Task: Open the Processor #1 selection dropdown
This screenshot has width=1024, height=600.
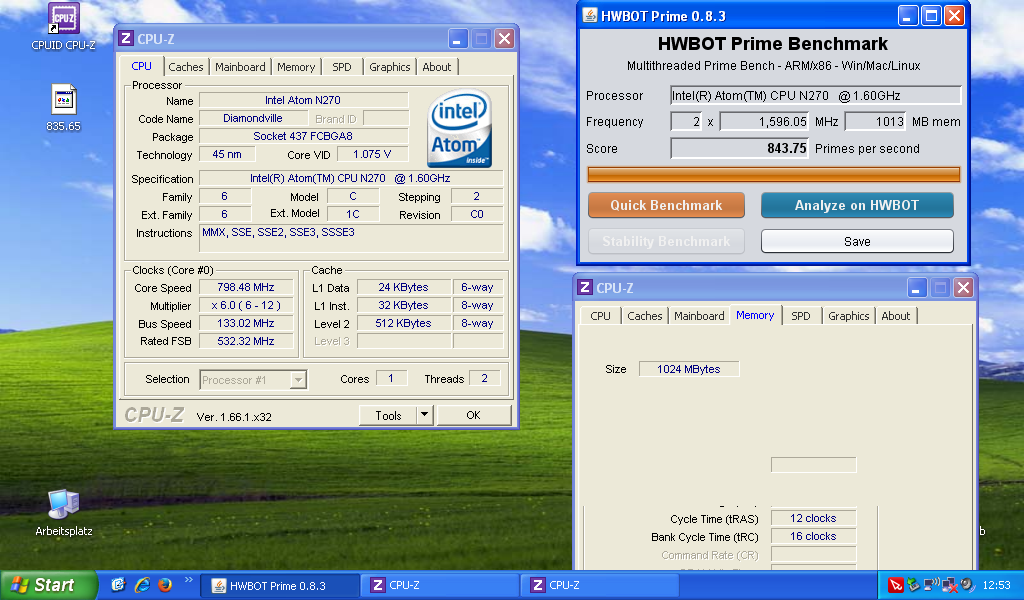Action: 253,379
